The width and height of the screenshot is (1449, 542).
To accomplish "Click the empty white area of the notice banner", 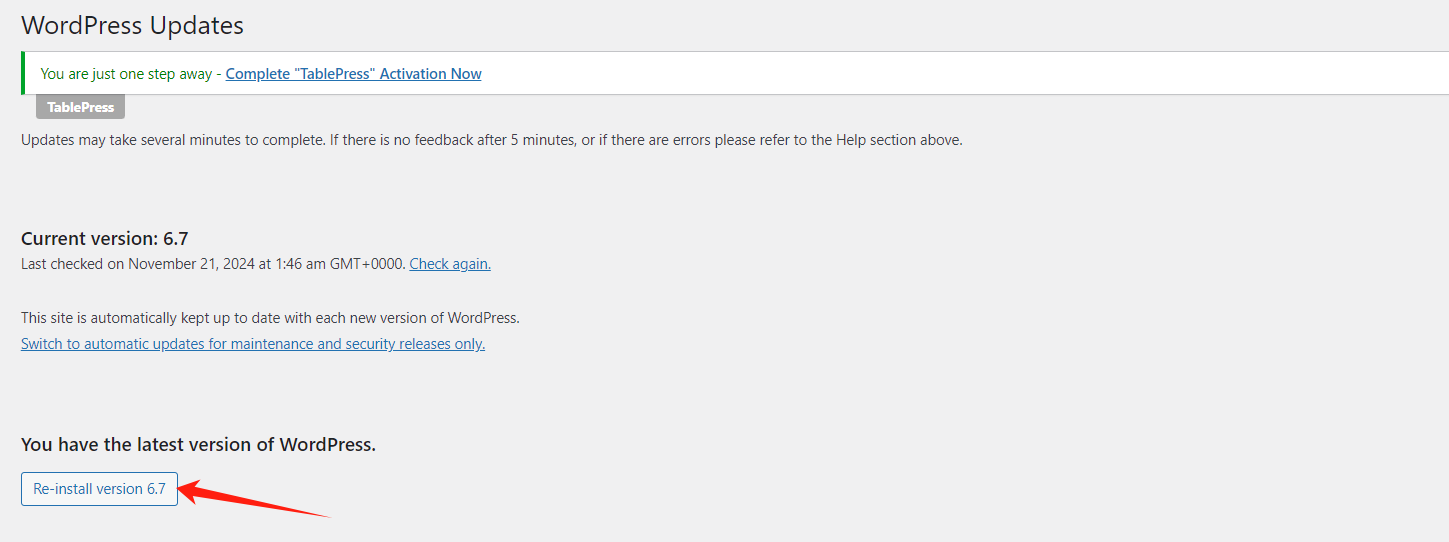I will tap(900, 74).
